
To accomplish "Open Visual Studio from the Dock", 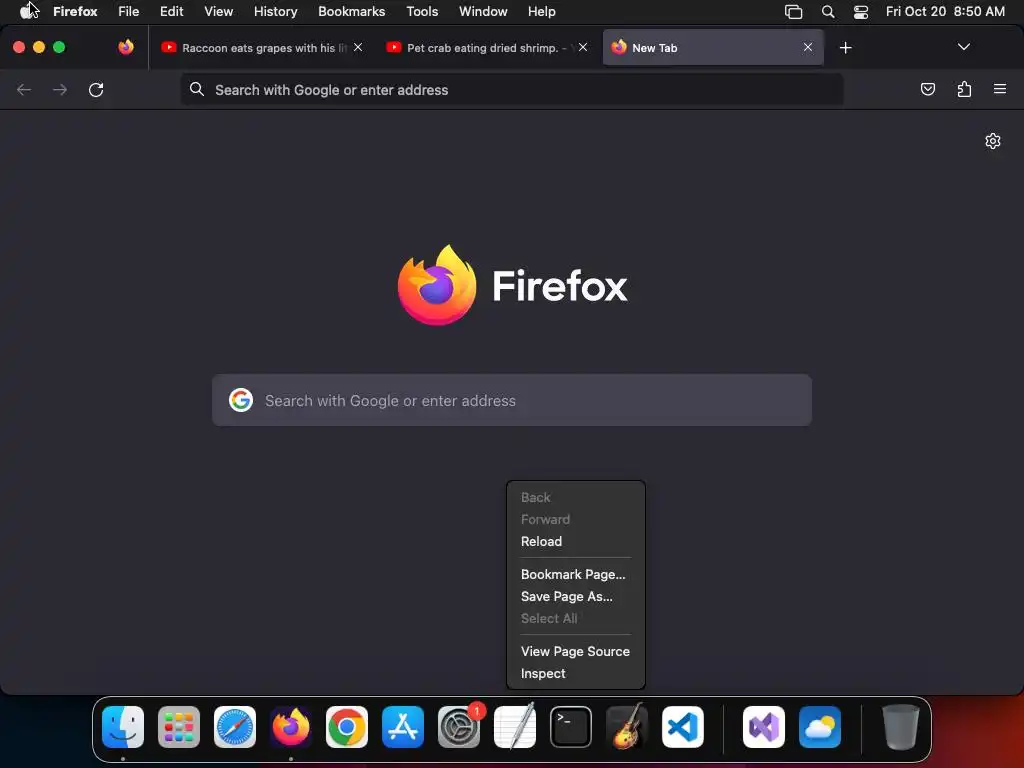I will 764,727.
